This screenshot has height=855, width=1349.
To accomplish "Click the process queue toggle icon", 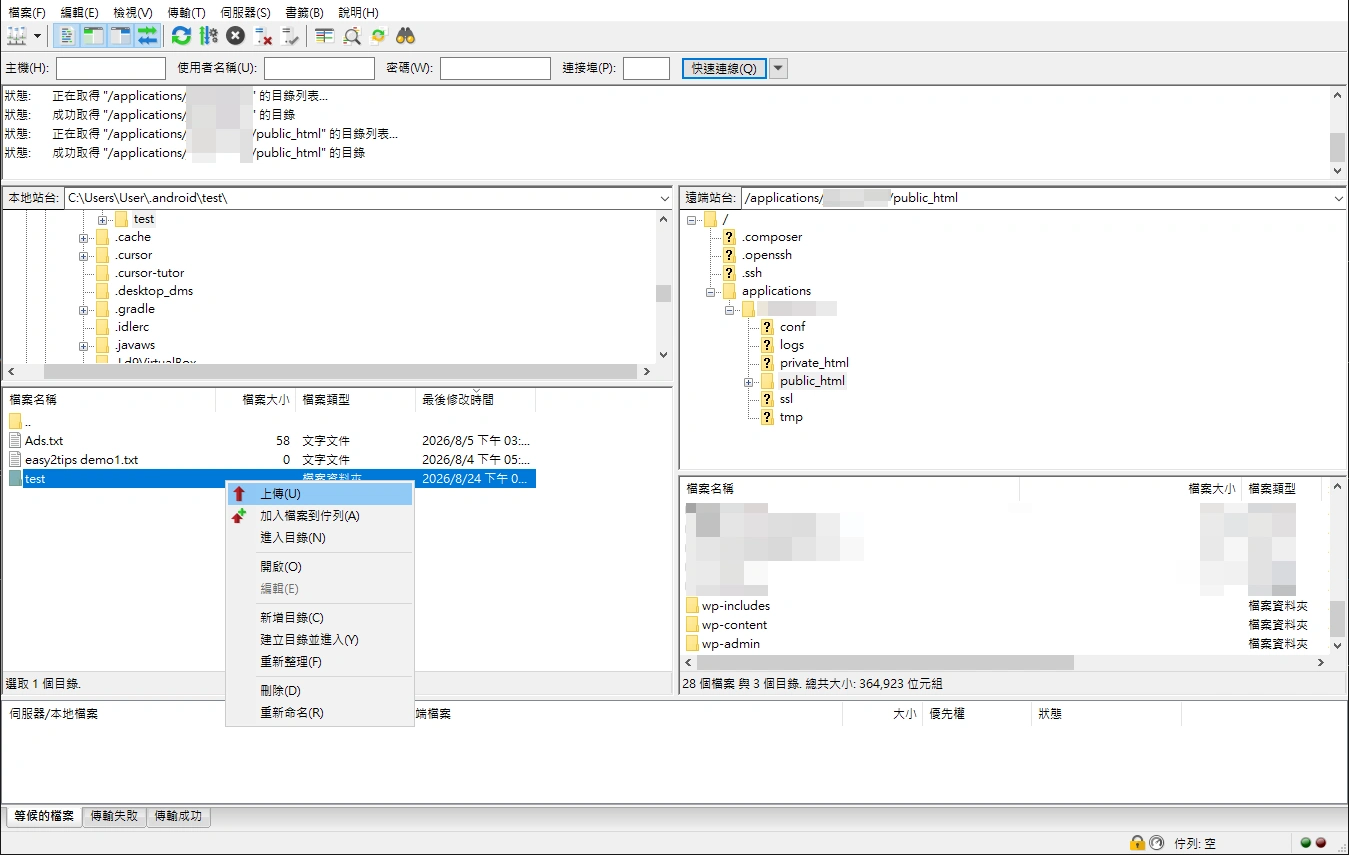I will click(208, 36).
